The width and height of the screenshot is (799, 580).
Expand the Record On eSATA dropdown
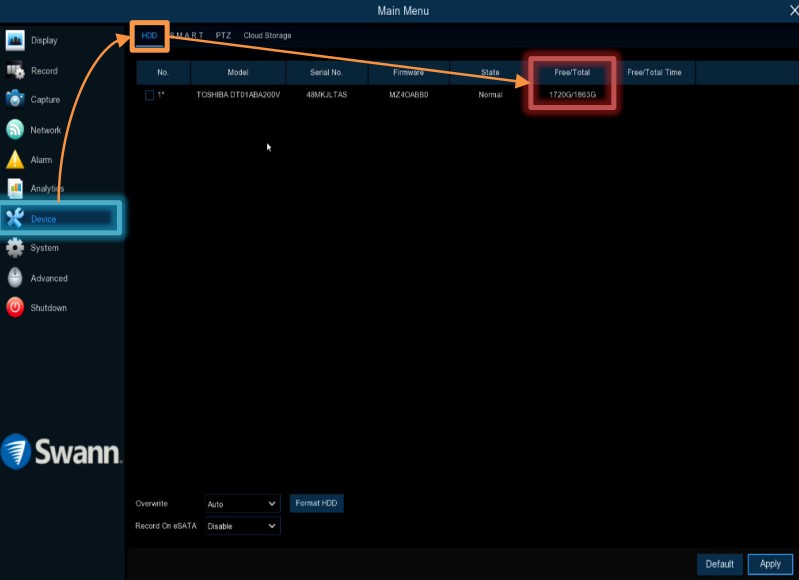pos(242,526)
